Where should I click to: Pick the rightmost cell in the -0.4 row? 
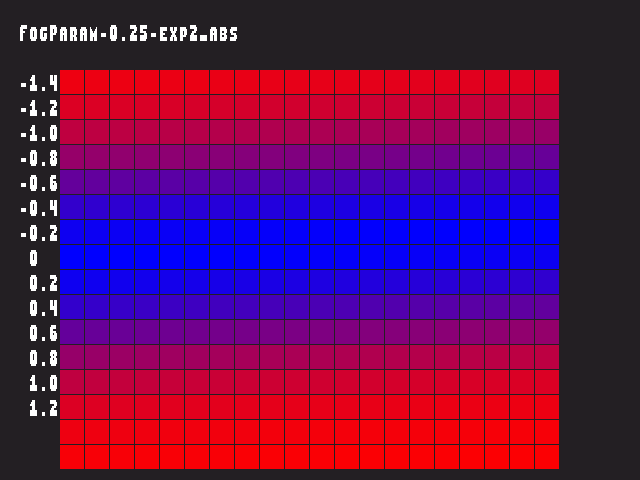coord(547,207)
